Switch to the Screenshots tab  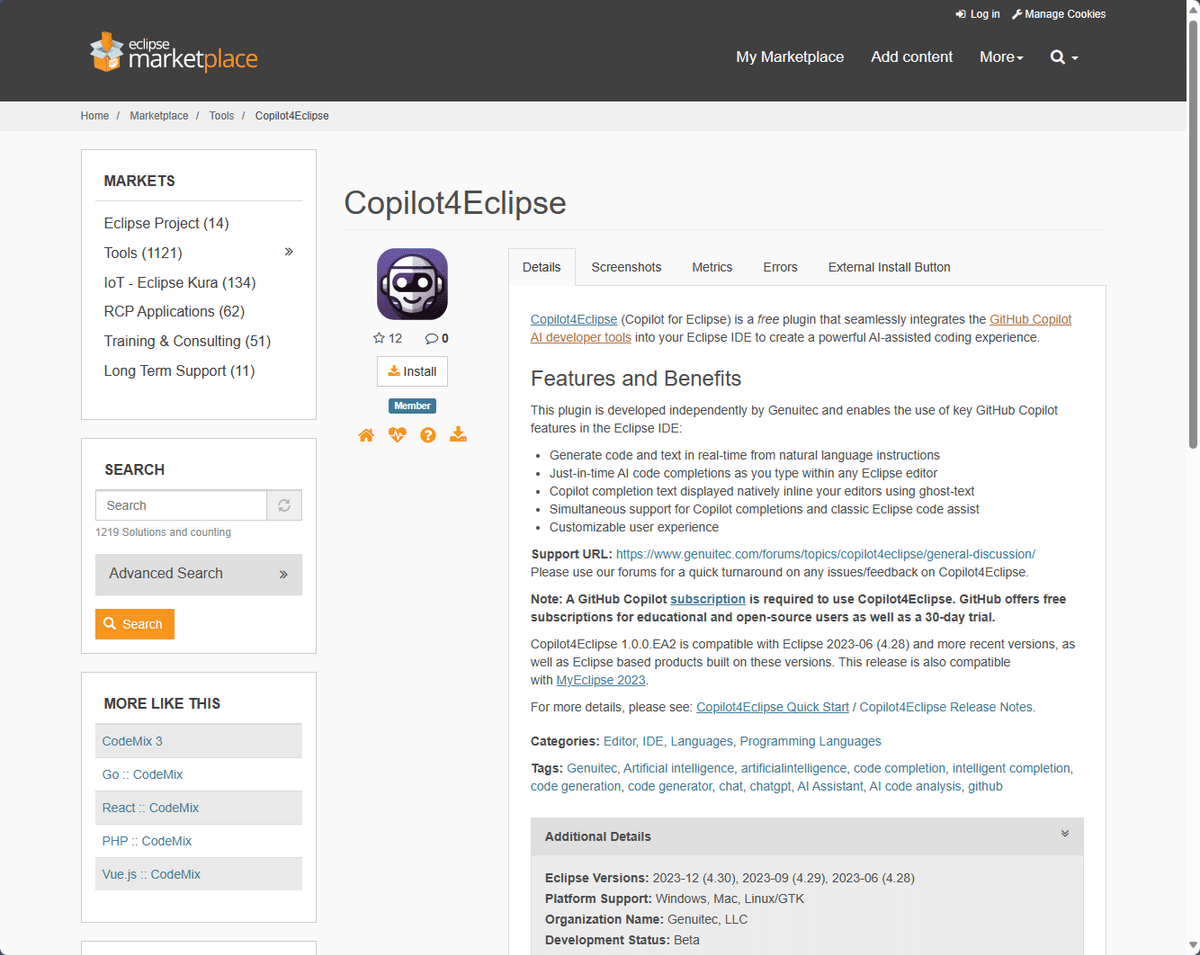(626, 267)
